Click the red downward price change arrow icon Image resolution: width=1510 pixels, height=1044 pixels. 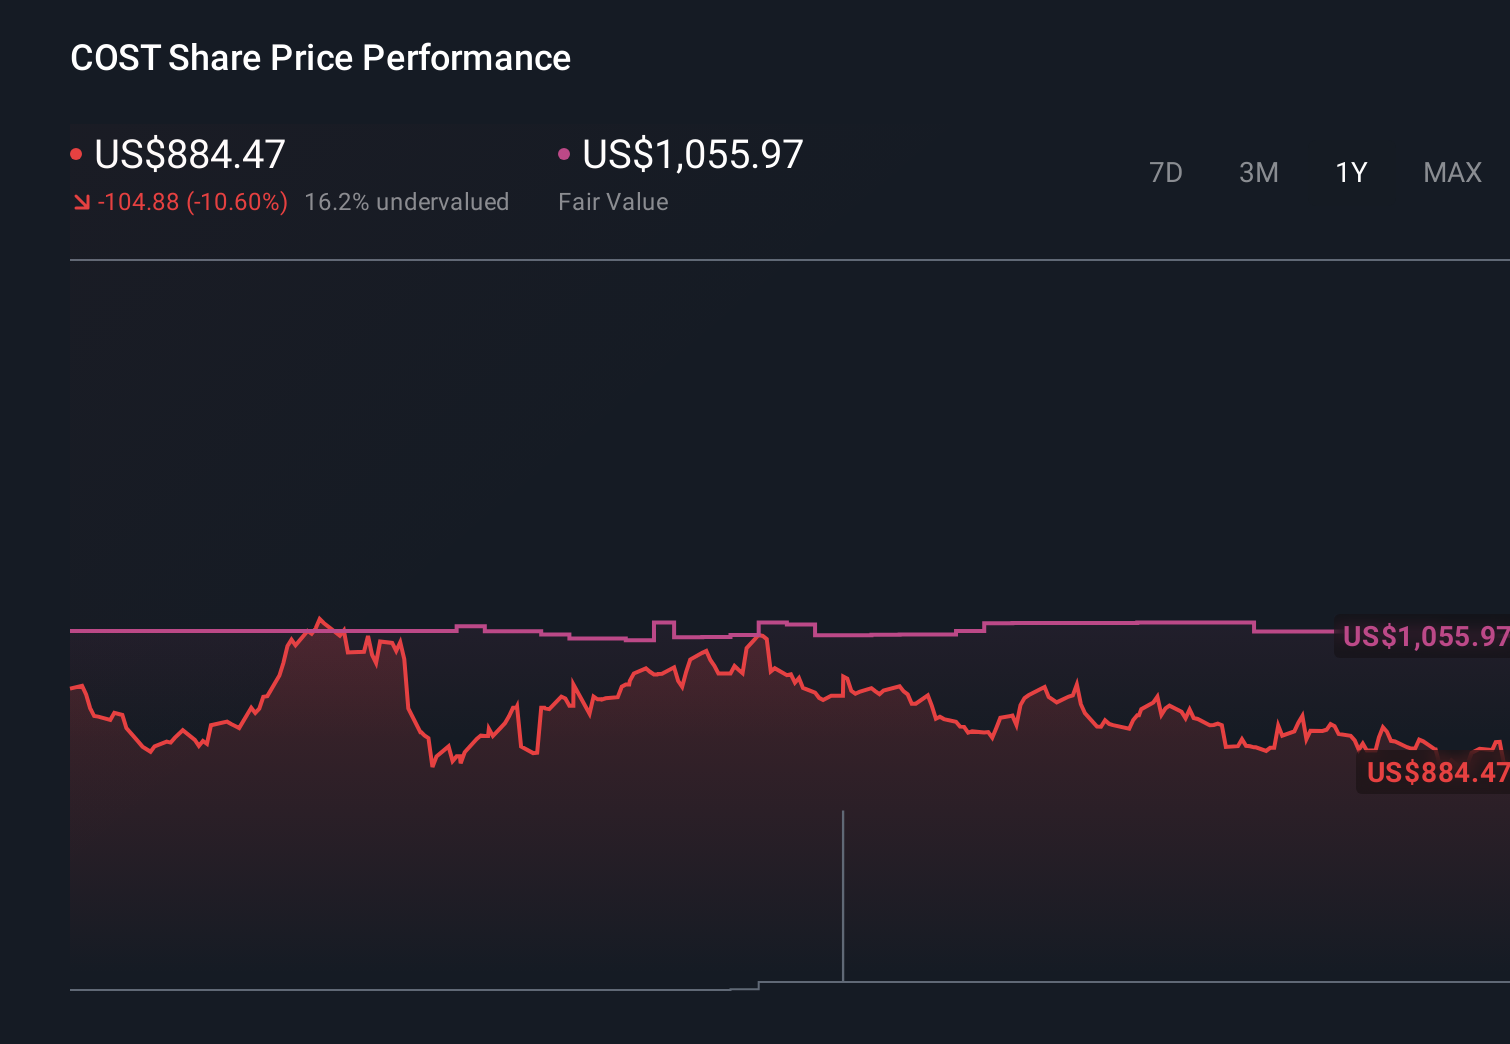point(80,201)
